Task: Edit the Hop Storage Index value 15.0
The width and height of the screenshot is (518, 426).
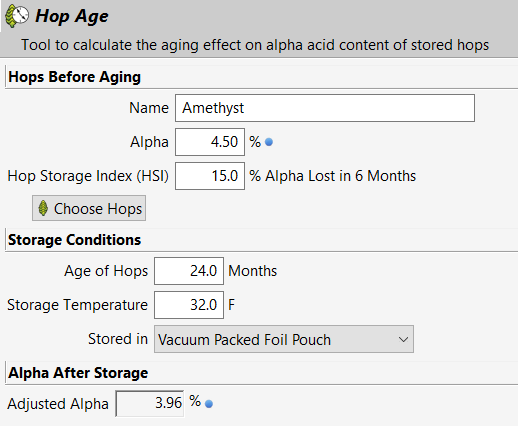Action: click(210, 176)
